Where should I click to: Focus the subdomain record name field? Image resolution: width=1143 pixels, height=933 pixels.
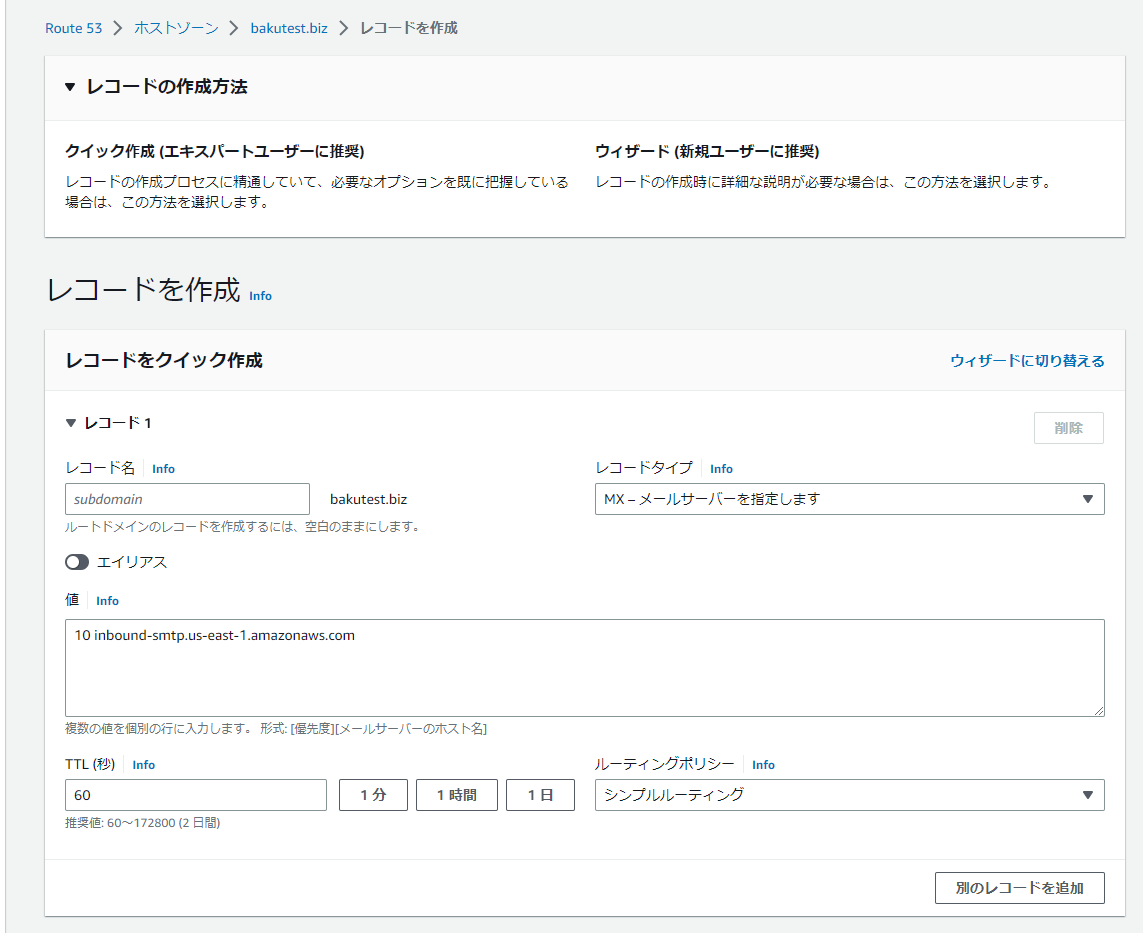[x=187, y=499]
